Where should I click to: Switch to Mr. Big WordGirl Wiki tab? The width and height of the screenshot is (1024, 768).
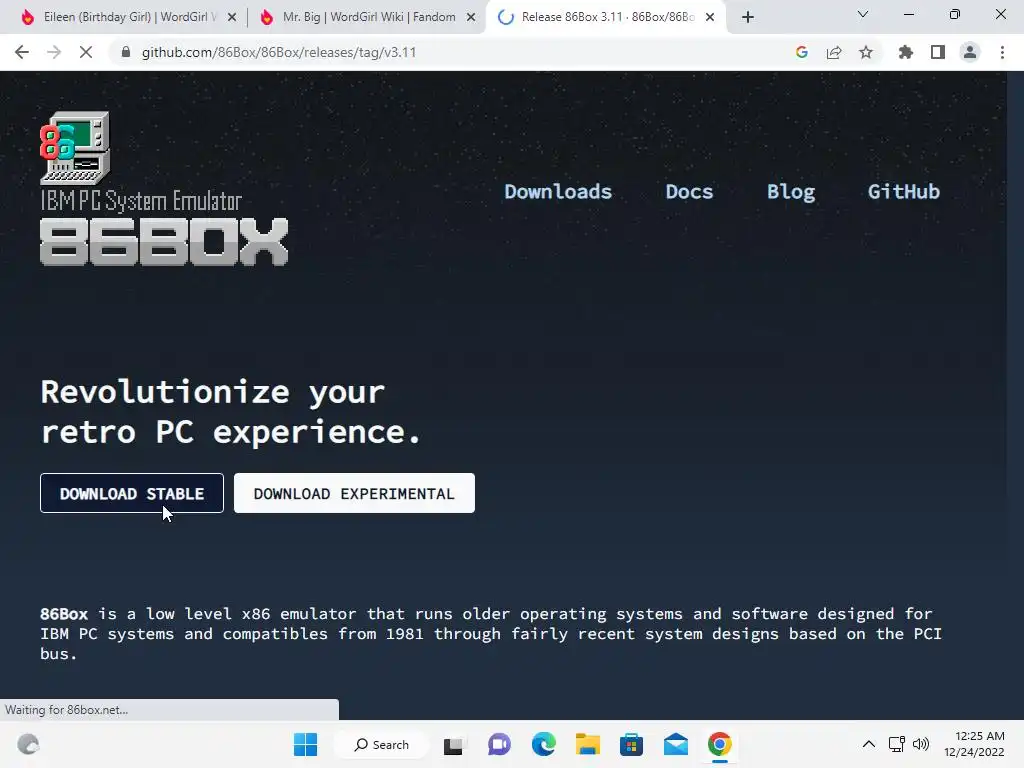point(368,17)
